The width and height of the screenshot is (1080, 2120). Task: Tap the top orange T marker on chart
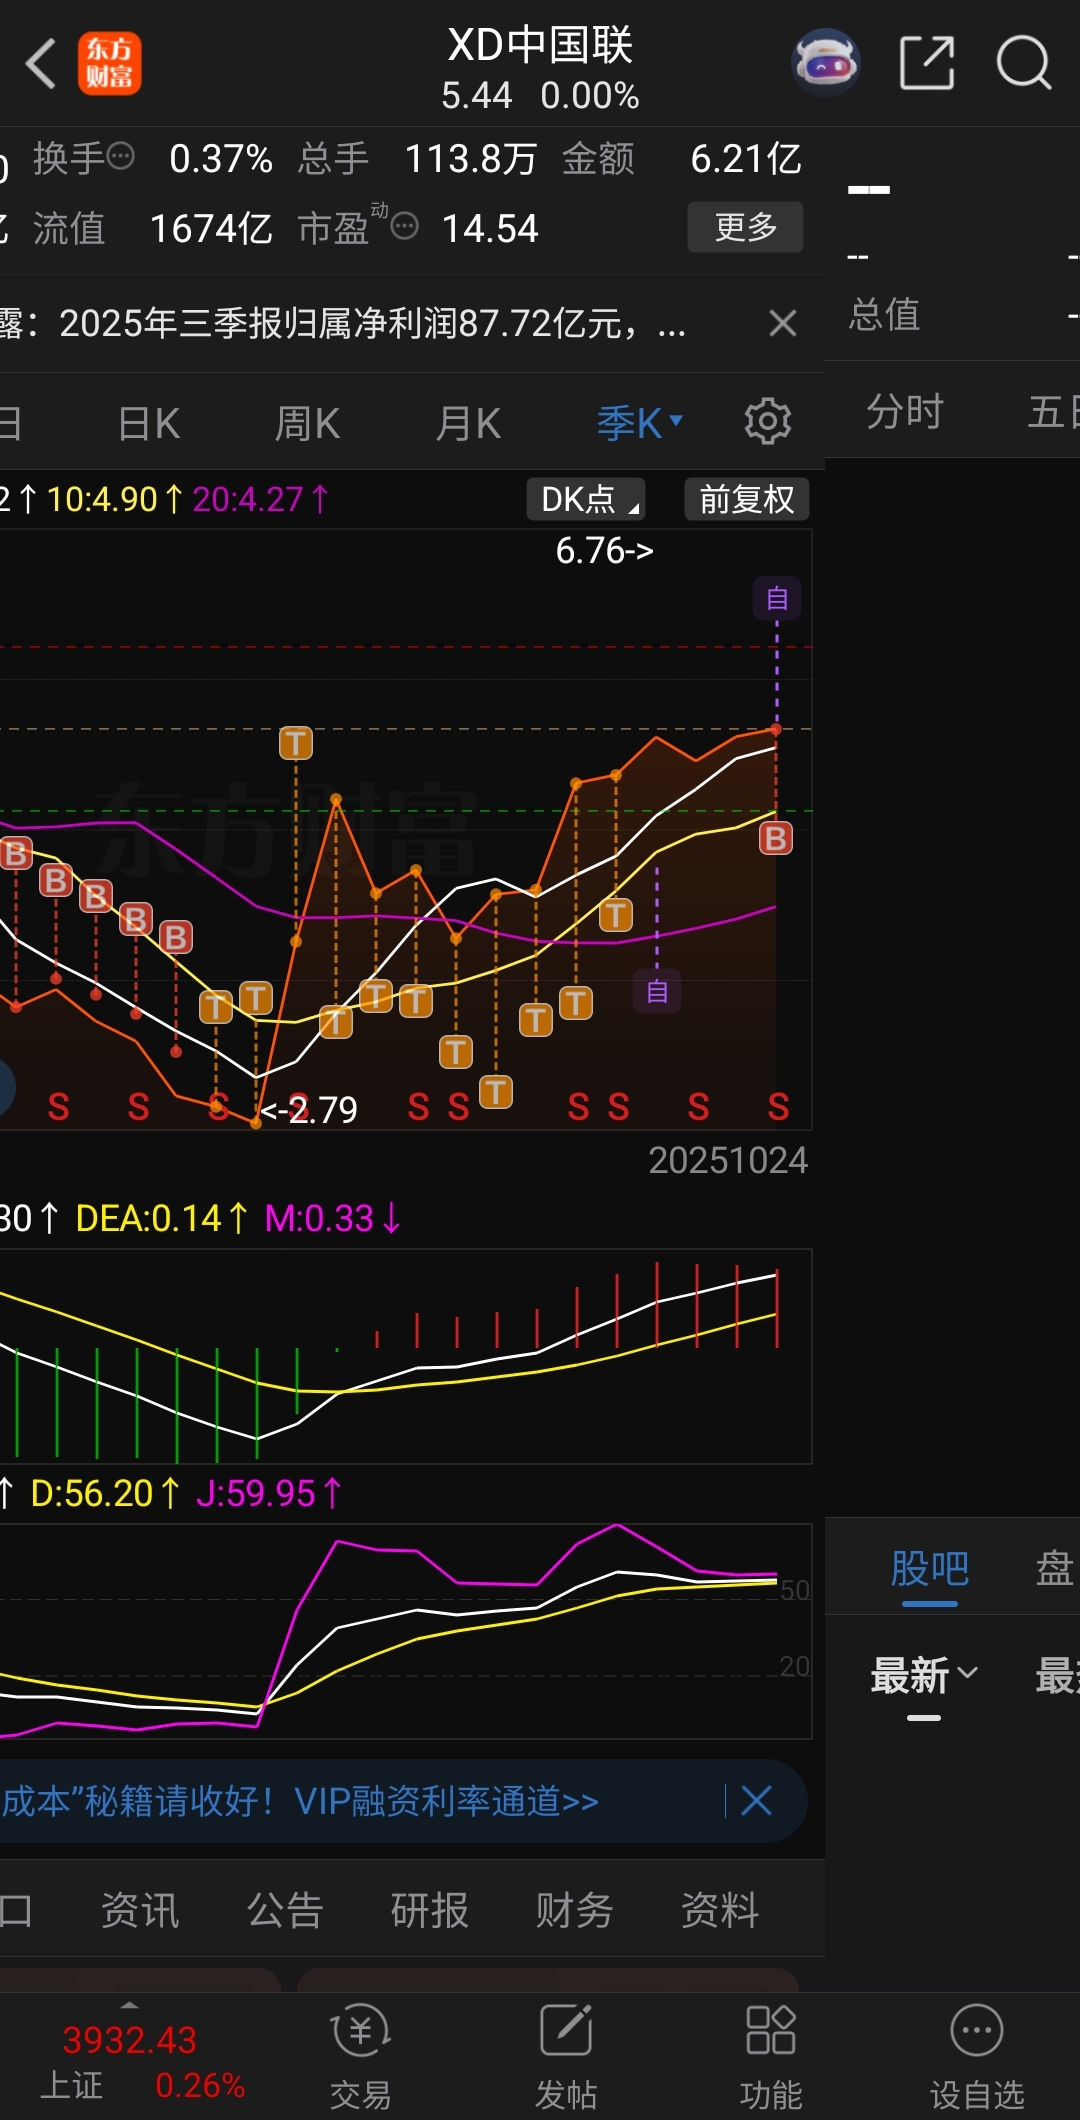pos(296,743)
